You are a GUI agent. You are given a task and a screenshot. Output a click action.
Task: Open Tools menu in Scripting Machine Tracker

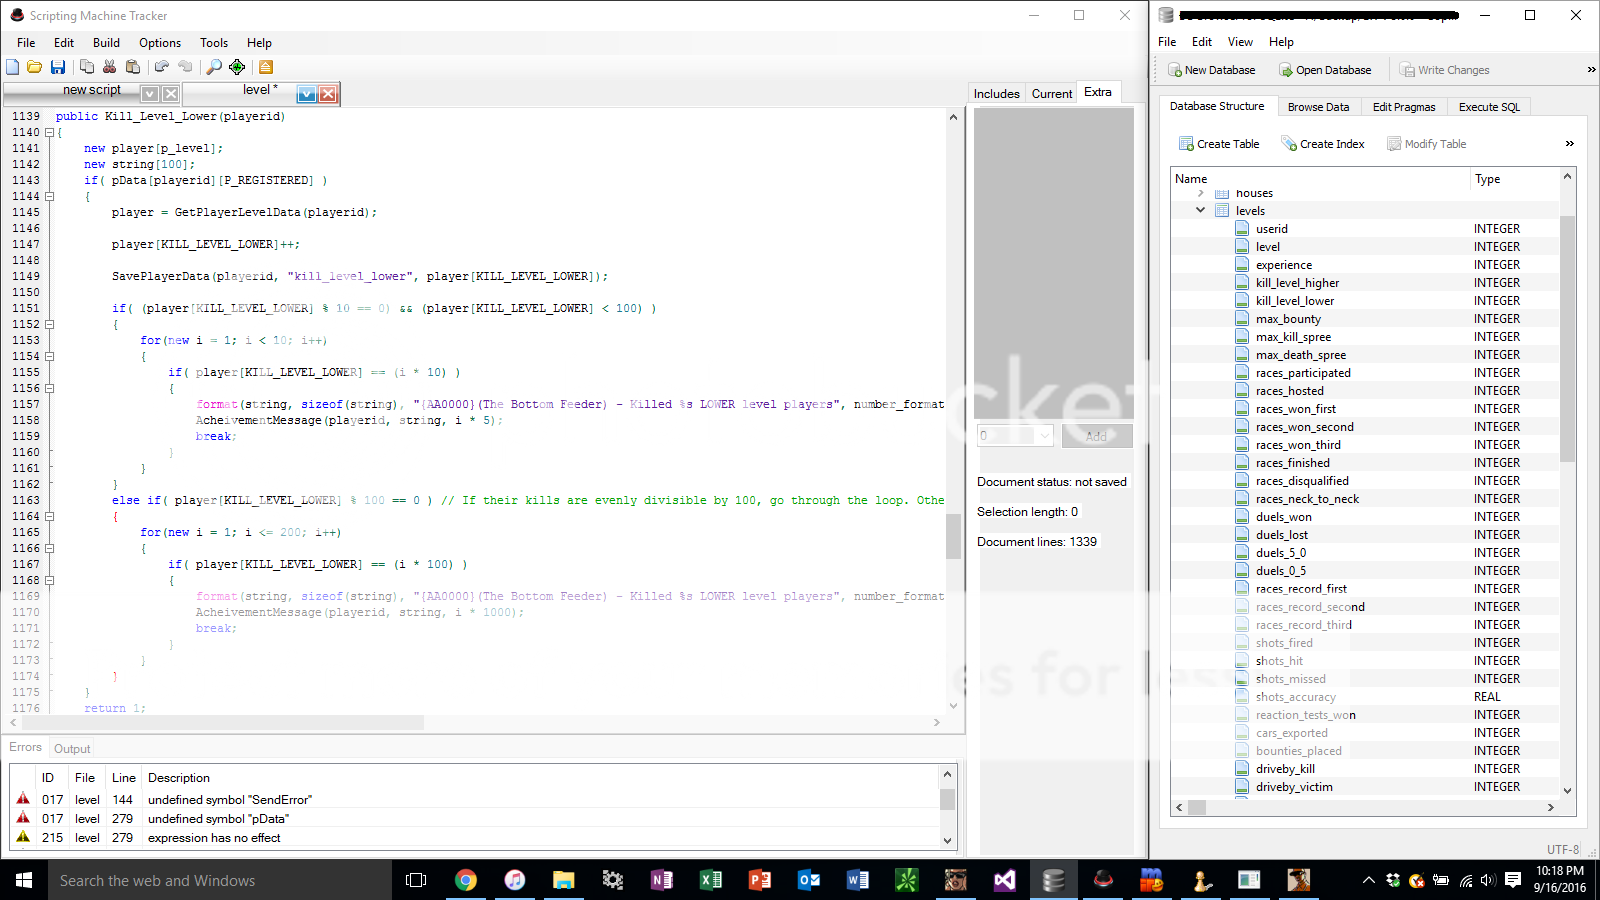tap(214, 43)
